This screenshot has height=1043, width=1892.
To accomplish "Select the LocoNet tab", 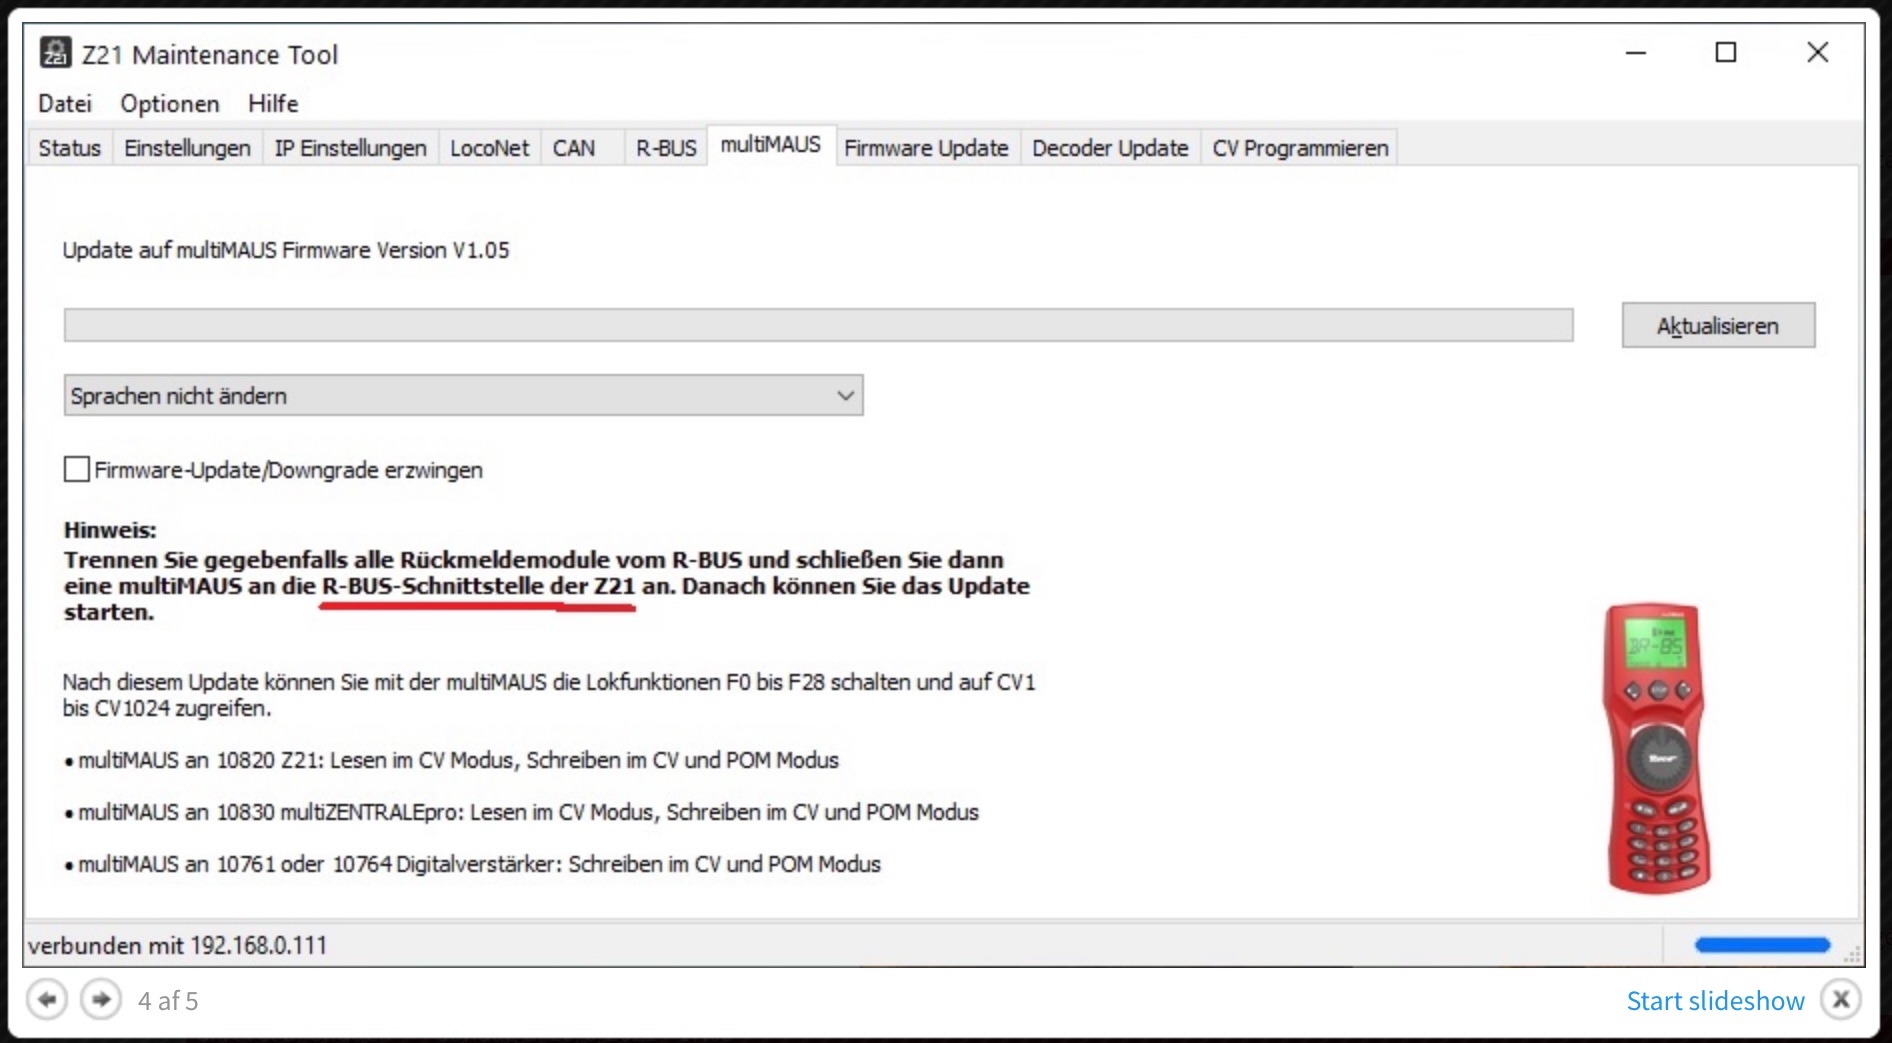I will (490, 148).
